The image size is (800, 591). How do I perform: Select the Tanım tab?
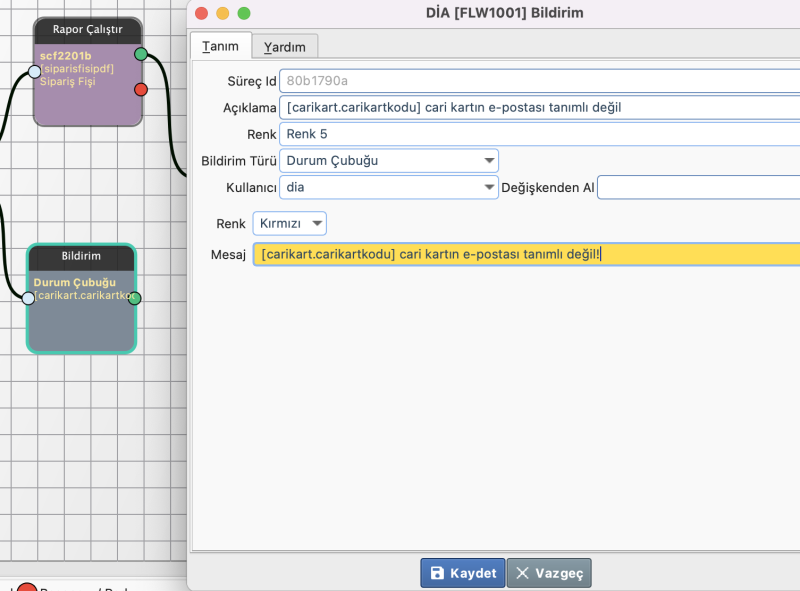(220, 46)
